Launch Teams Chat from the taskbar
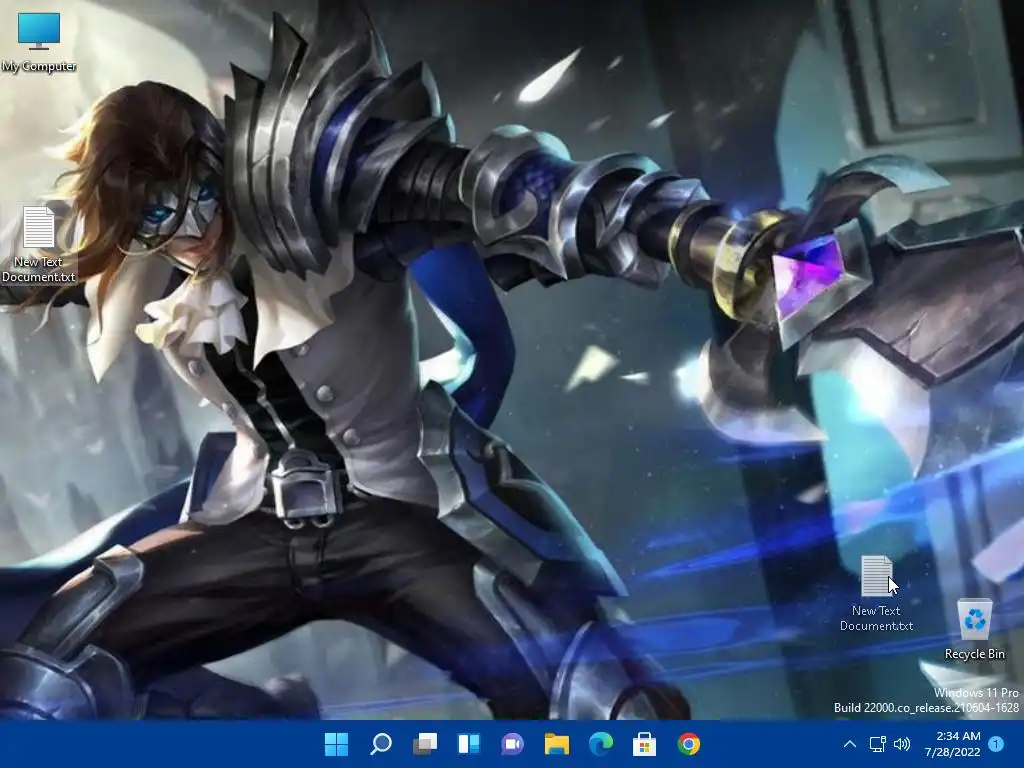Screen dimensions: 1024x768 tap(513, 744)
